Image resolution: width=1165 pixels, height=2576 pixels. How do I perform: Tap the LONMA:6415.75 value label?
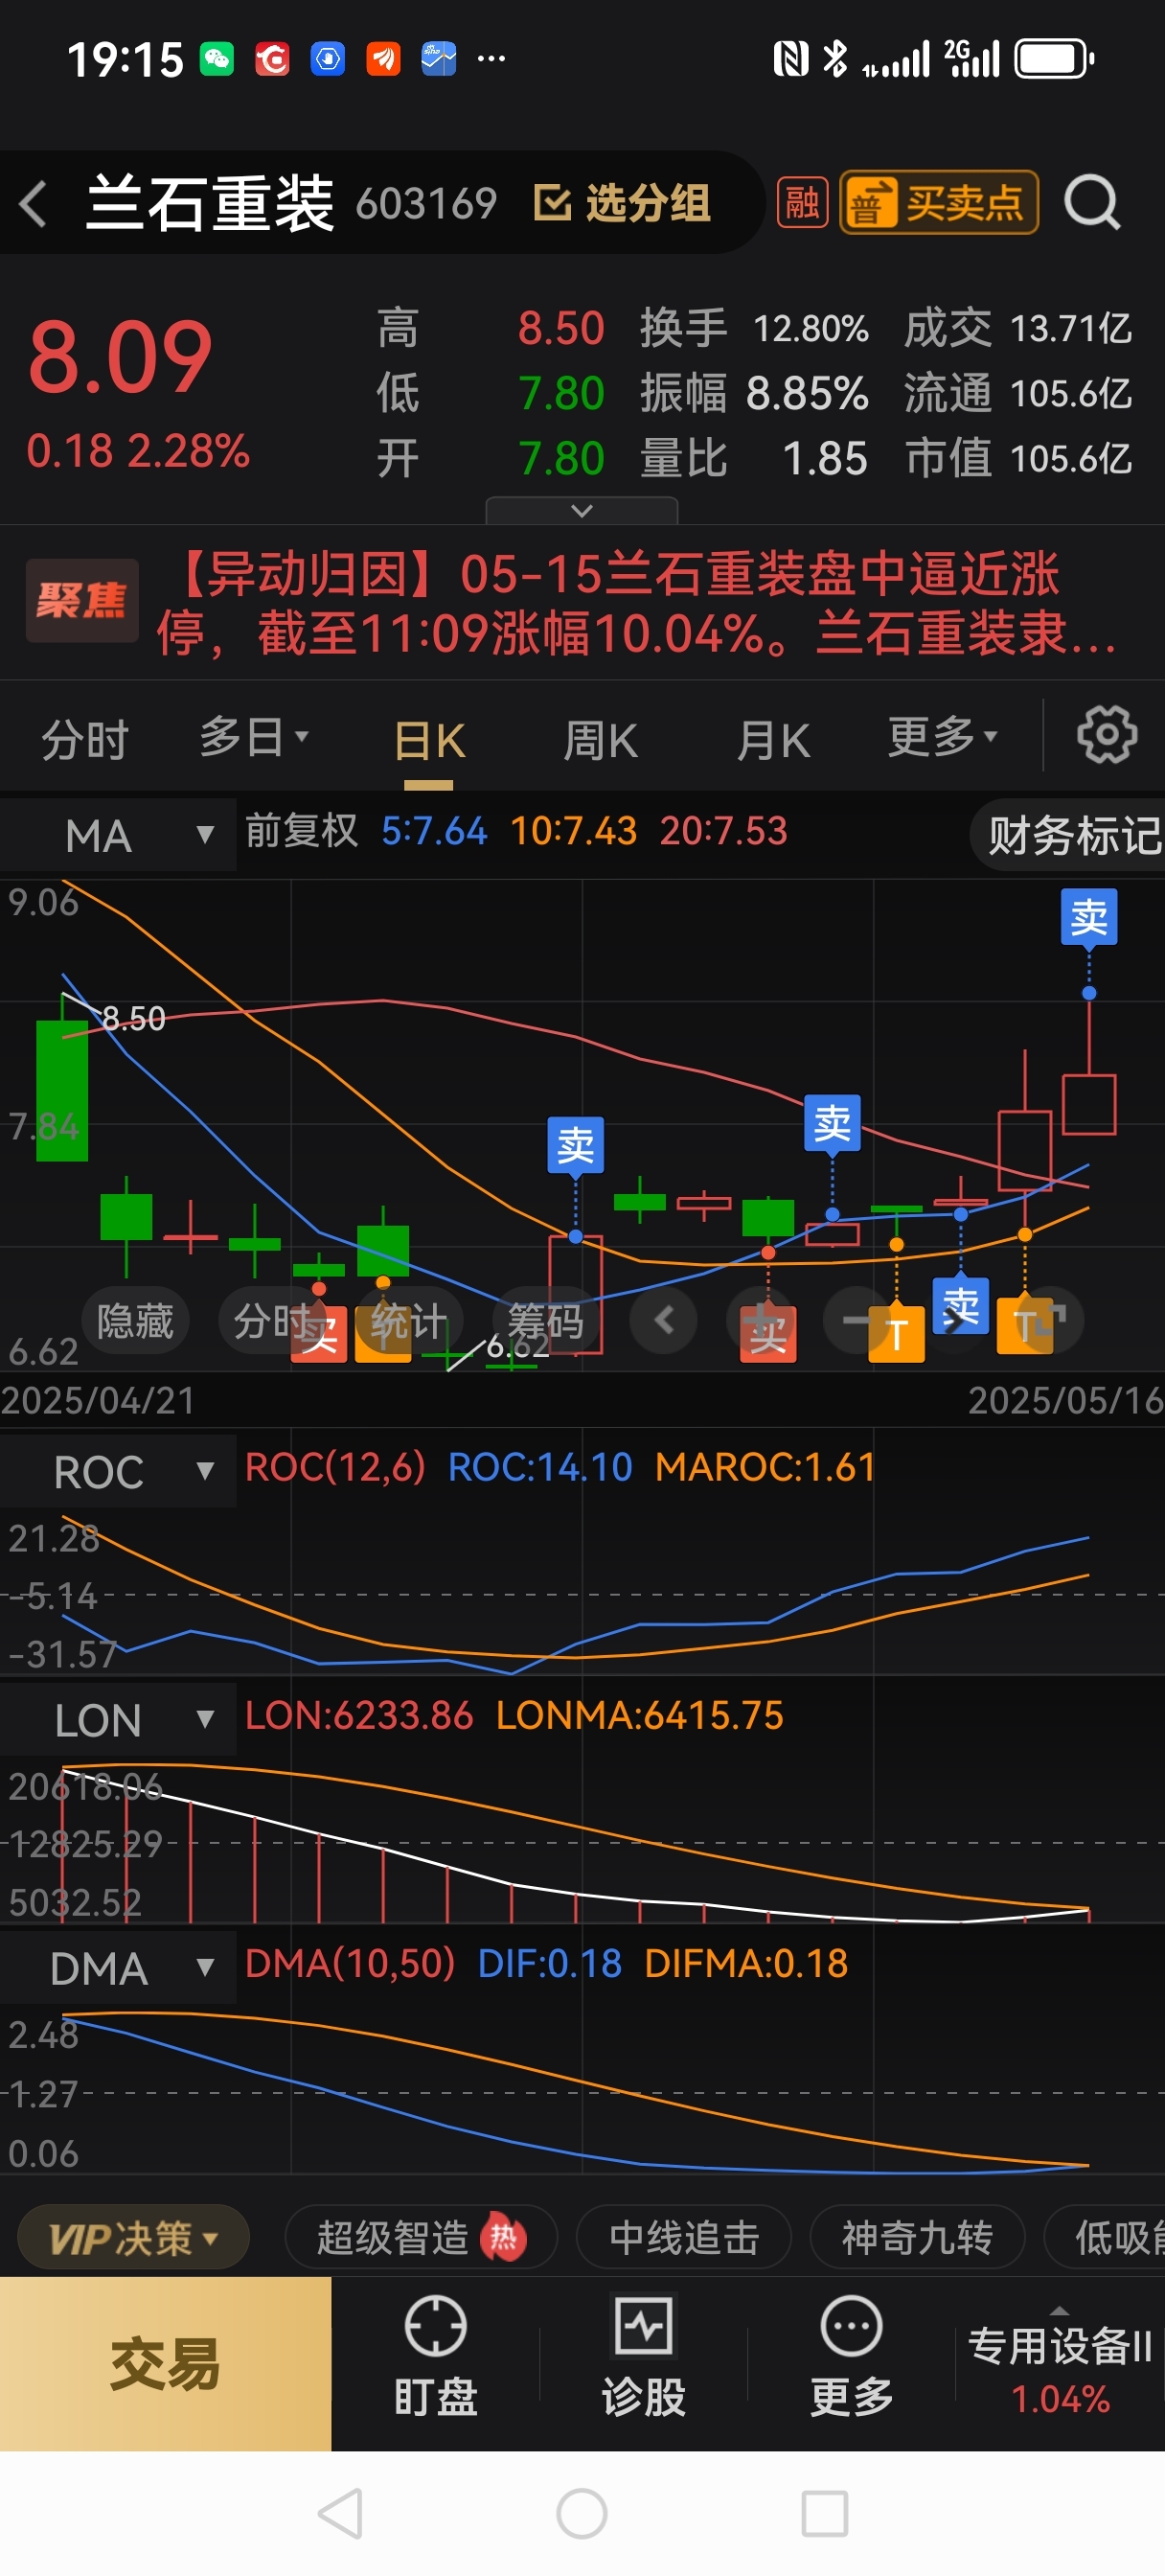click(640, 1716)
